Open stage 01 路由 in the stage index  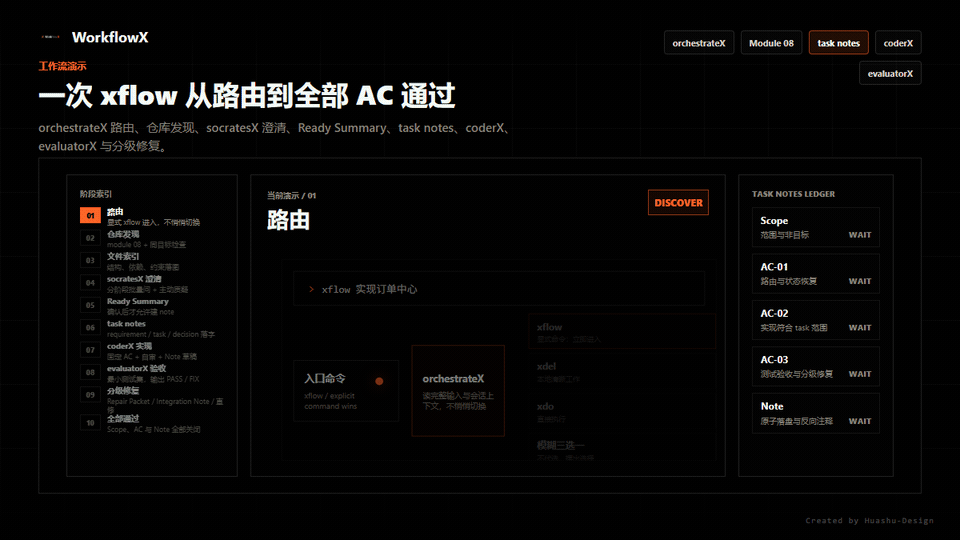click(152, 216)
